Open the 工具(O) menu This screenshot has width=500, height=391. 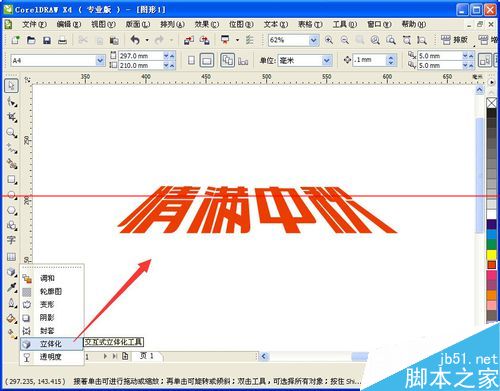tap(345, 24)
